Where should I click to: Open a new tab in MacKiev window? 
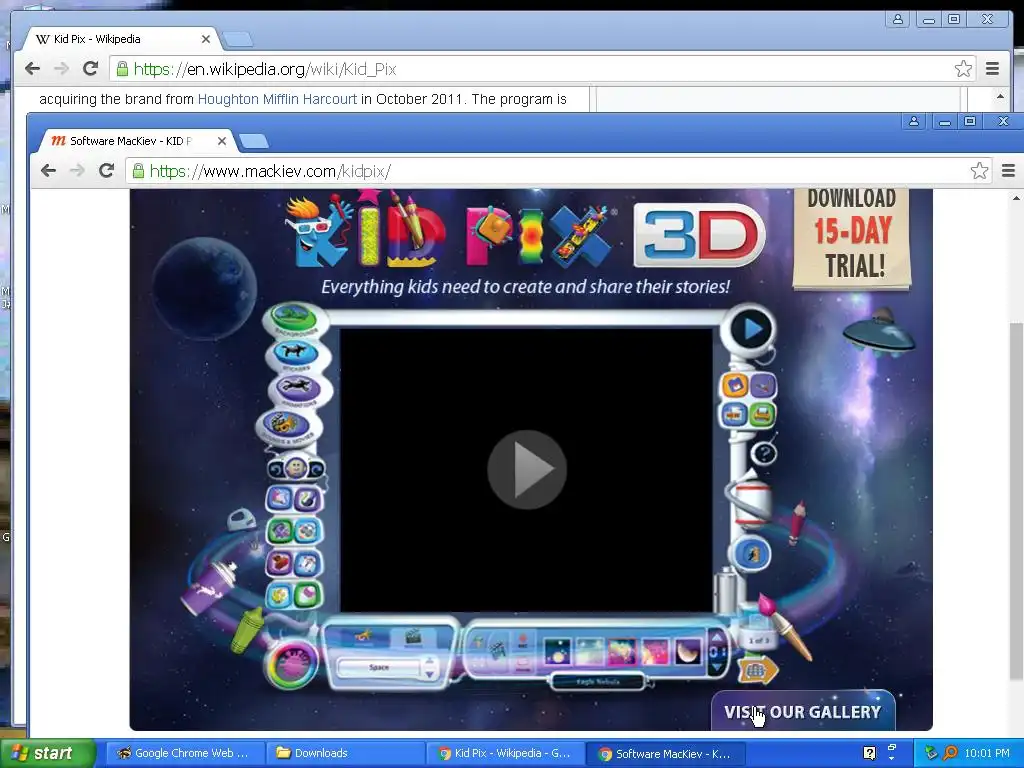pos(253,141)
